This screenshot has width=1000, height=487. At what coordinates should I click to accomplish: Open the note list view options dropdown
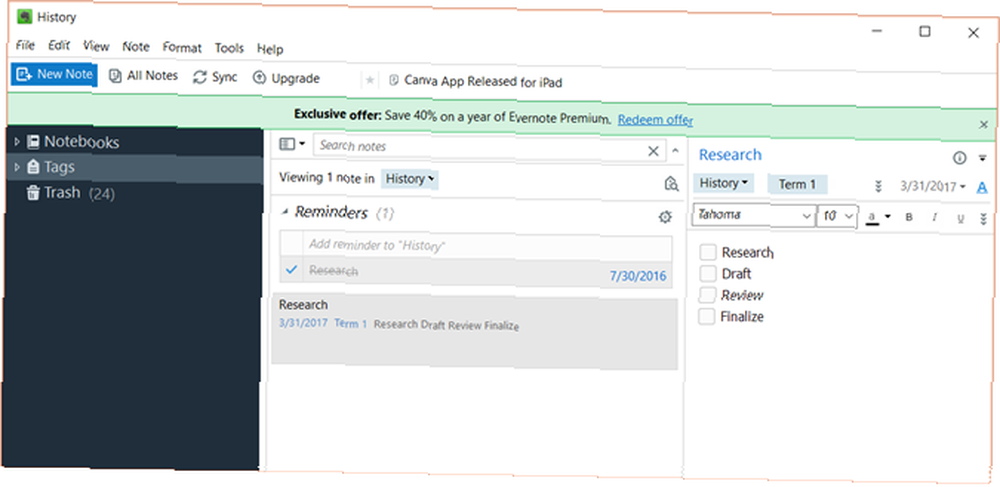point(292,144)
